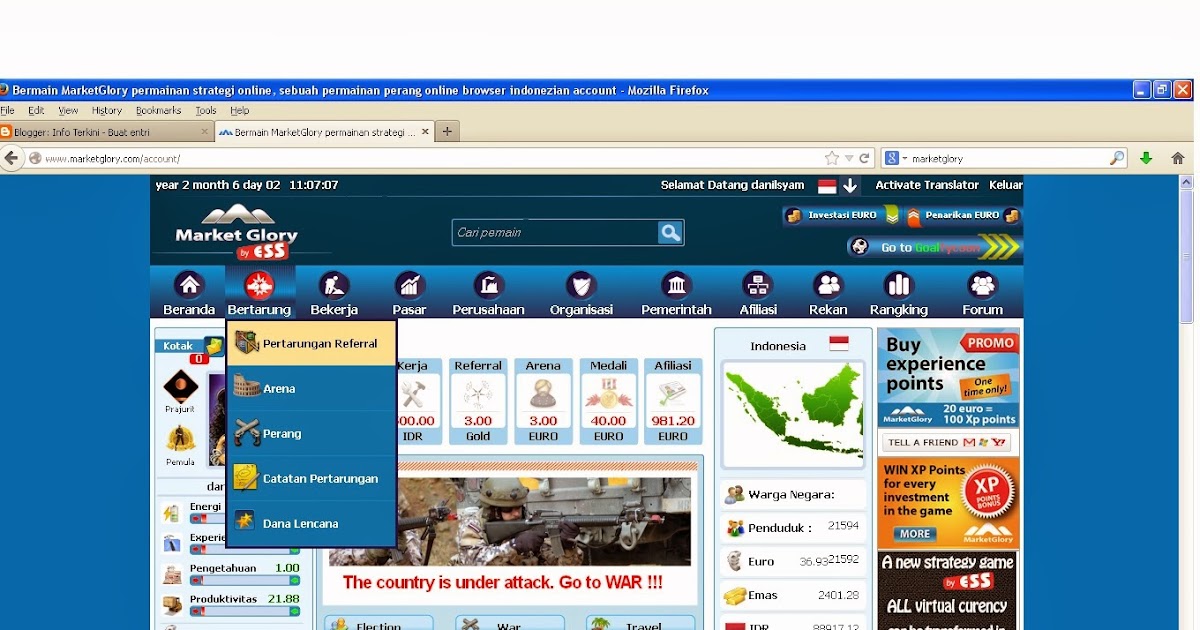Open the URL history dropdown arrow
Image resolution: width=1200 pixels, height=630 pixels.
[x=849, y=158]
